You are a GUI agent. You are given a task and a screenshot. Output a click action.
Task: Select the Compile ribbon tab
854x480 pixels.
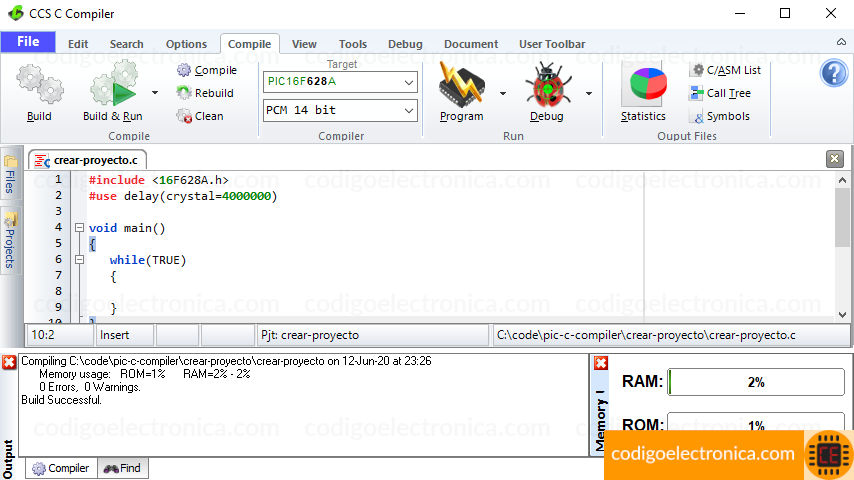[x=249, y=44]
